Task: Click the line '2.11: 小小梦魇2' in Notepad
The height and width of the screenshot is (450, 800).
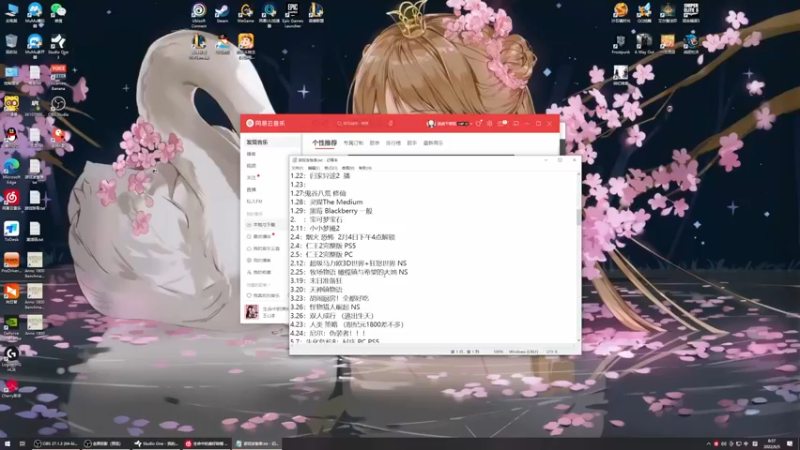Action: point(315,228)
